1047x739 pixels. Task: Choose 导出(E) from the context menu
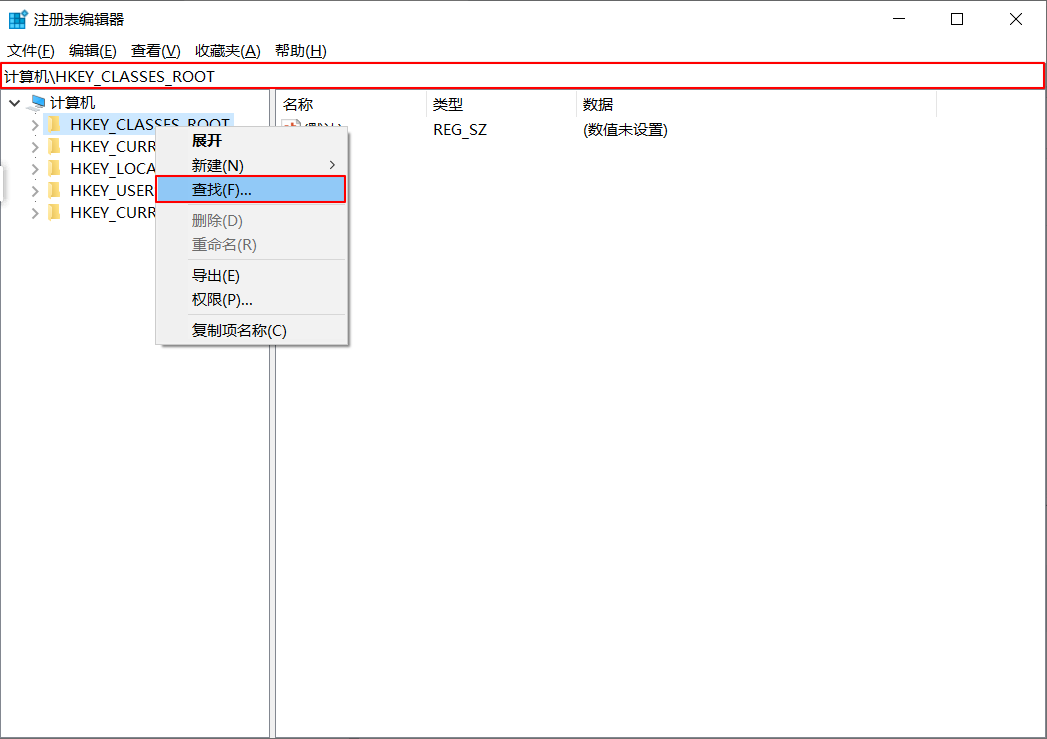pyautogui.click(x=251, y=276)
